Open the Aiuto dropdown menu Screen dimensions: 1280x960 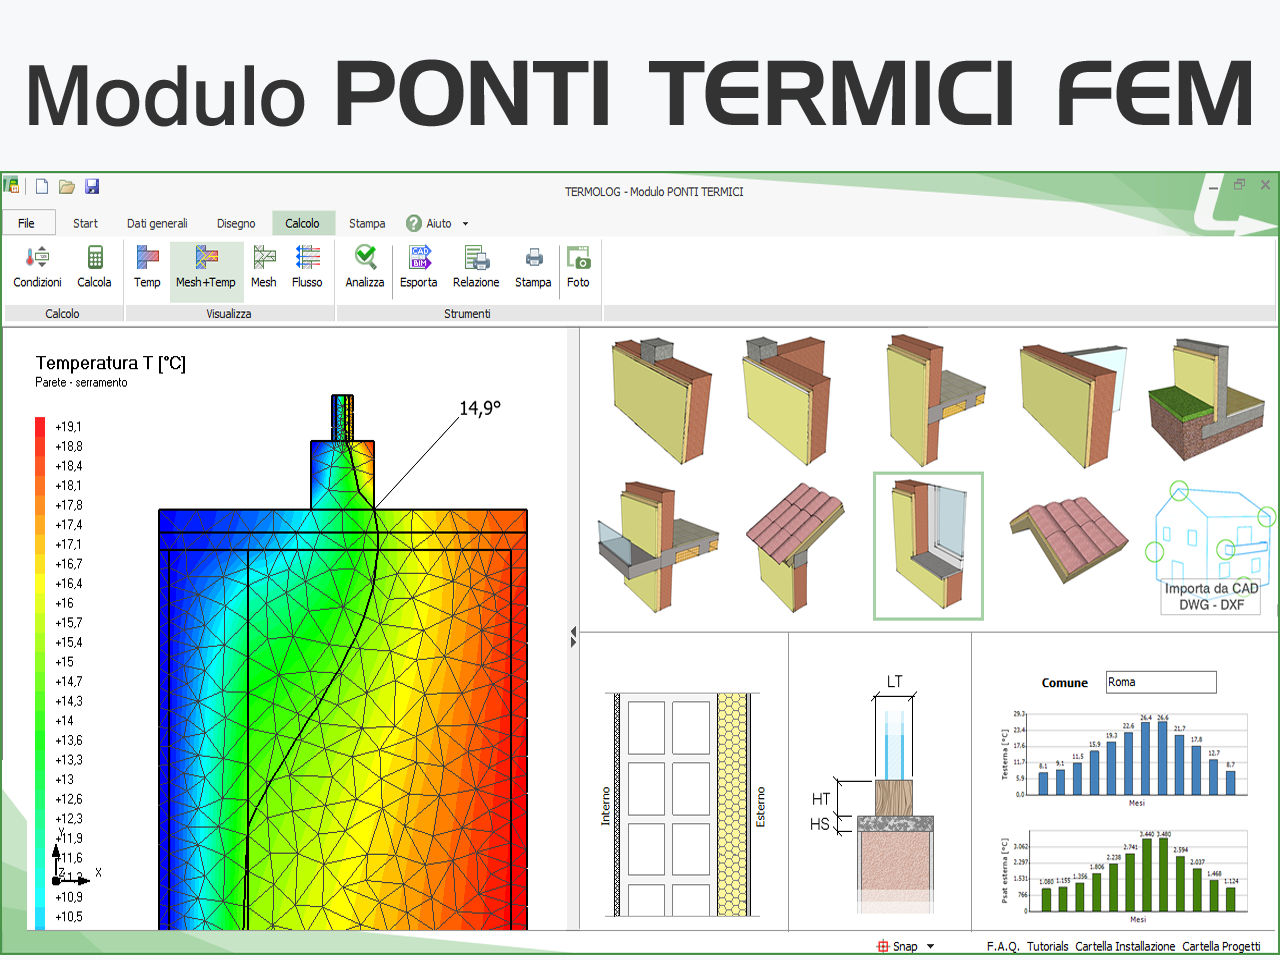pyautogui.click(x=465, y=222)
